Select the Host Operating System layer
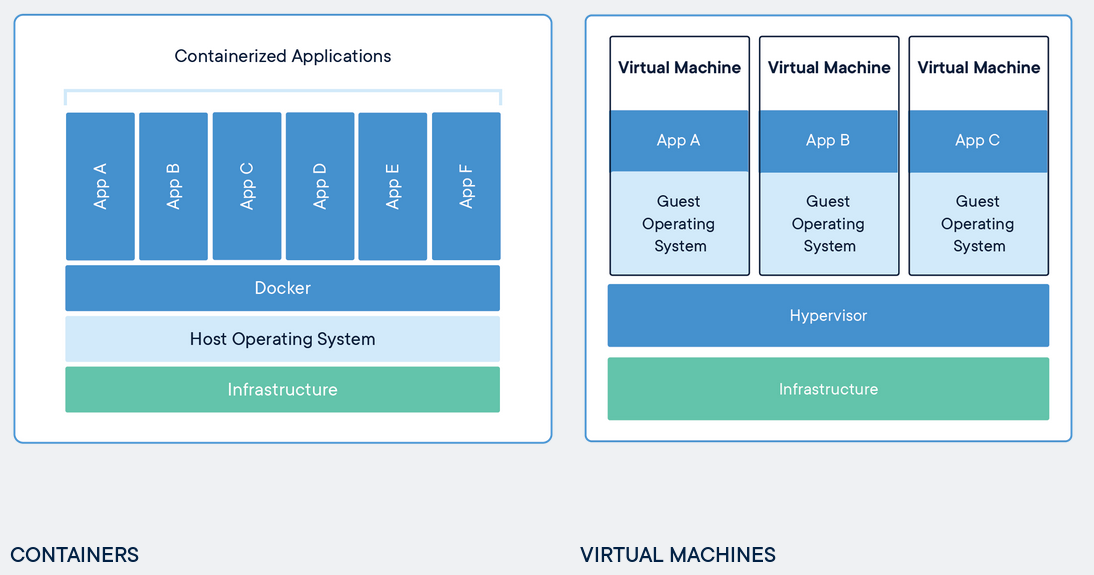 tap(282, 339)
